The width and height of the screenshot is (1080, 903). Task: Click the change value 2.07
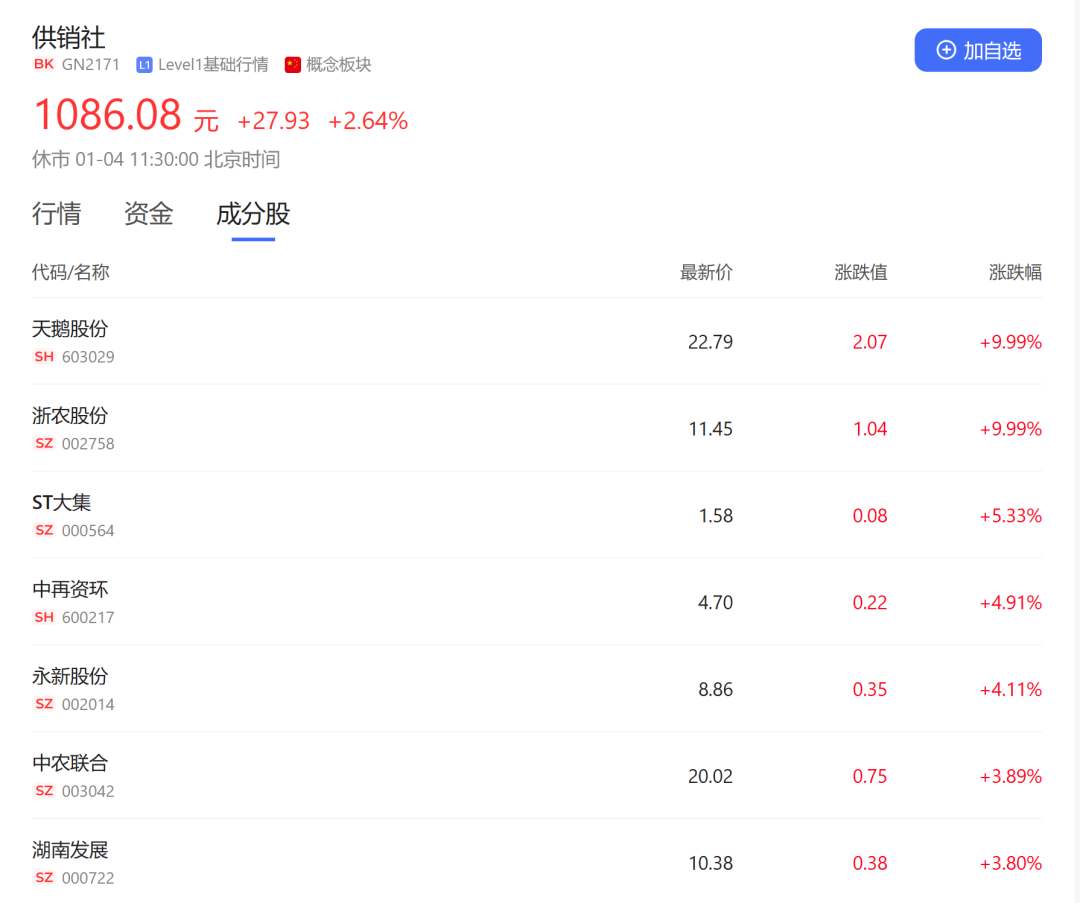coord(870,342)
